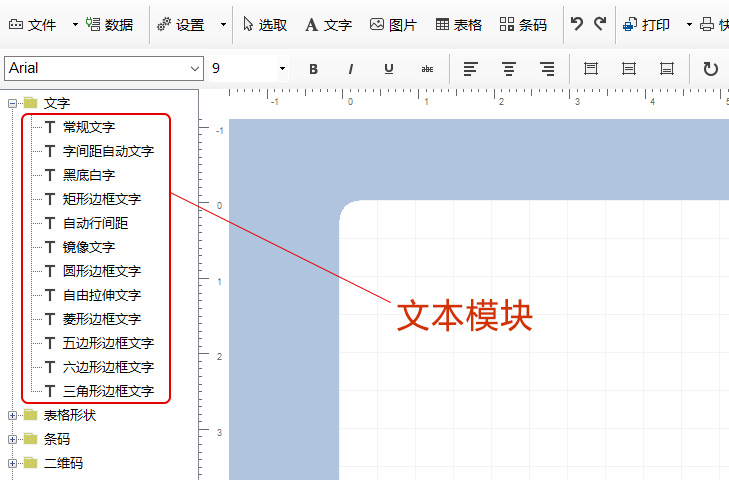
Task: Toggle italic formatting
Action: click(351, 69)
